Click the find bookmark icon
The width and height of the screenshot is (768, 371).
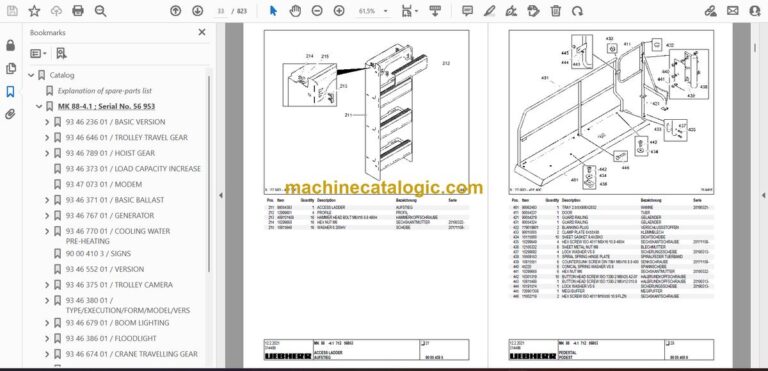click(x=61, y=53)
